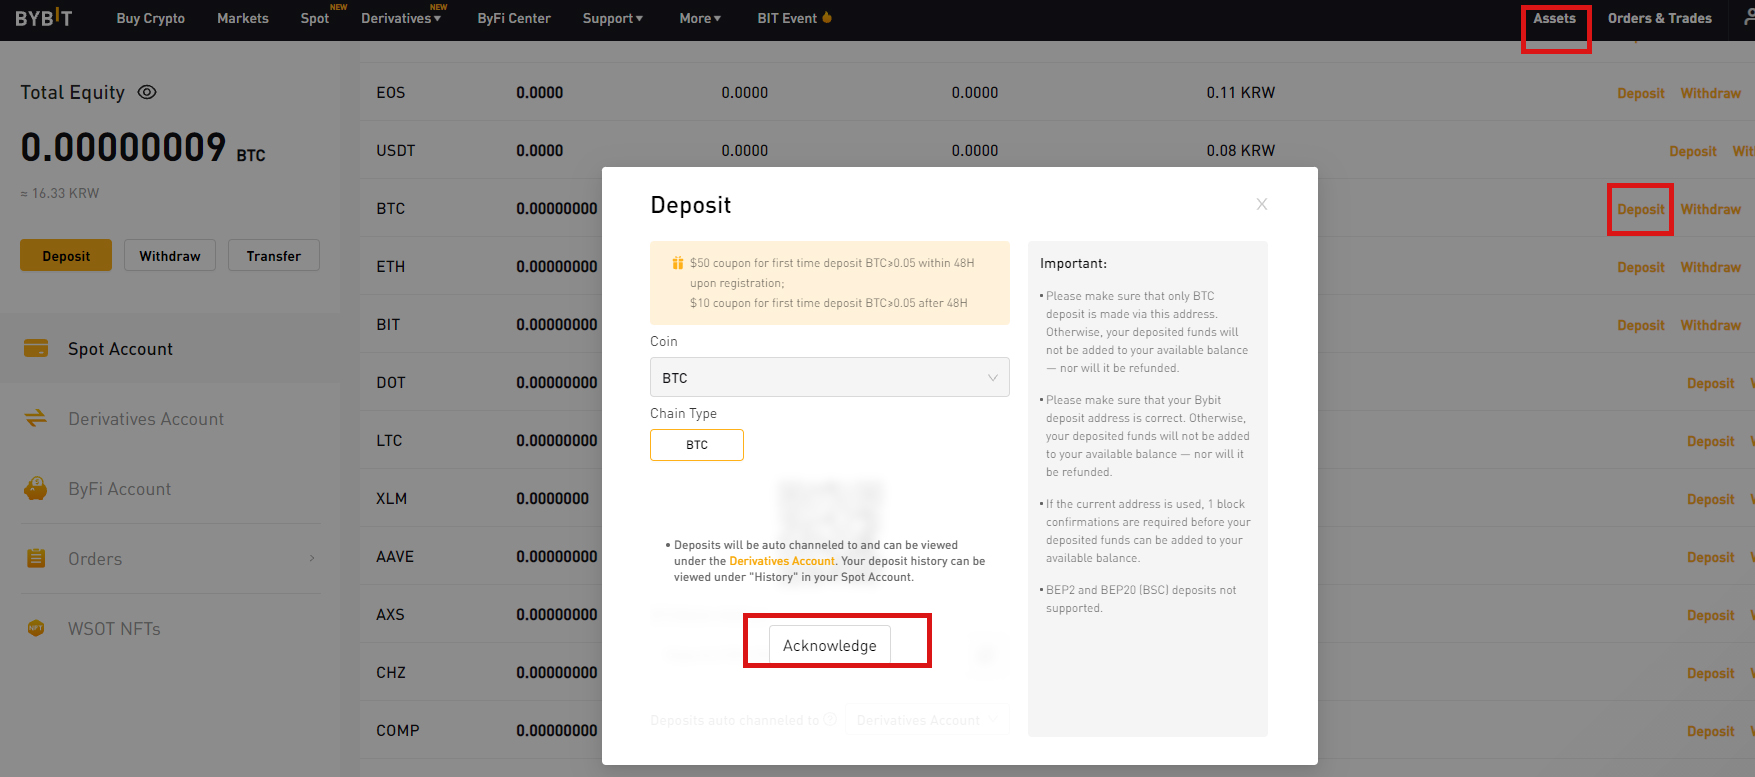Open the Spot Account wallet icon
The height and width of the screenshot is (777, 1755).
pos(36,348)
